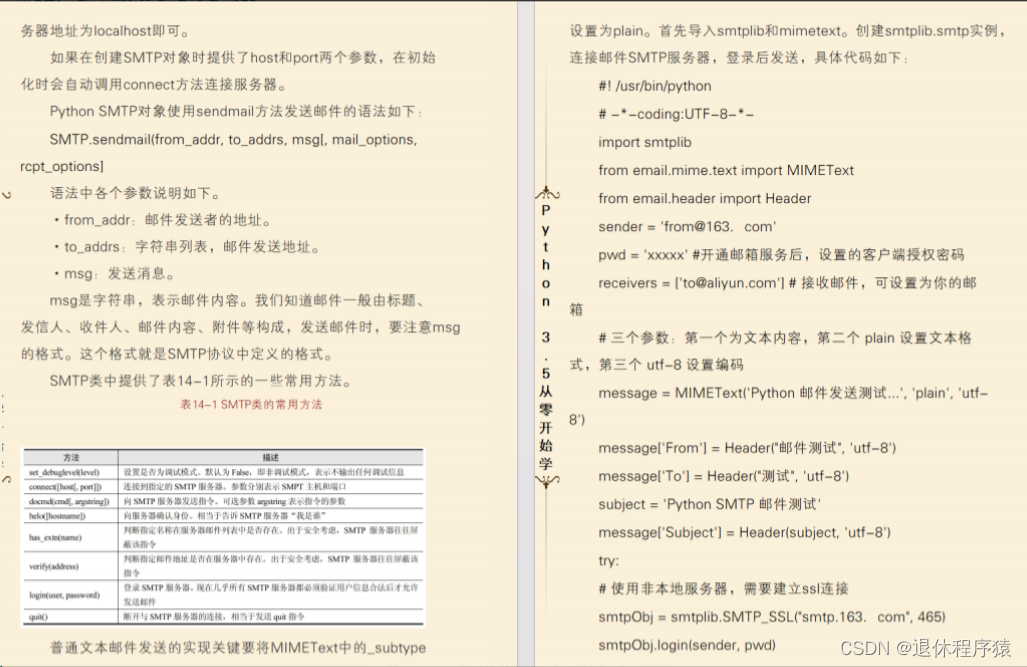Click the line '语法中各个参数说明如下'

point(136,193)
